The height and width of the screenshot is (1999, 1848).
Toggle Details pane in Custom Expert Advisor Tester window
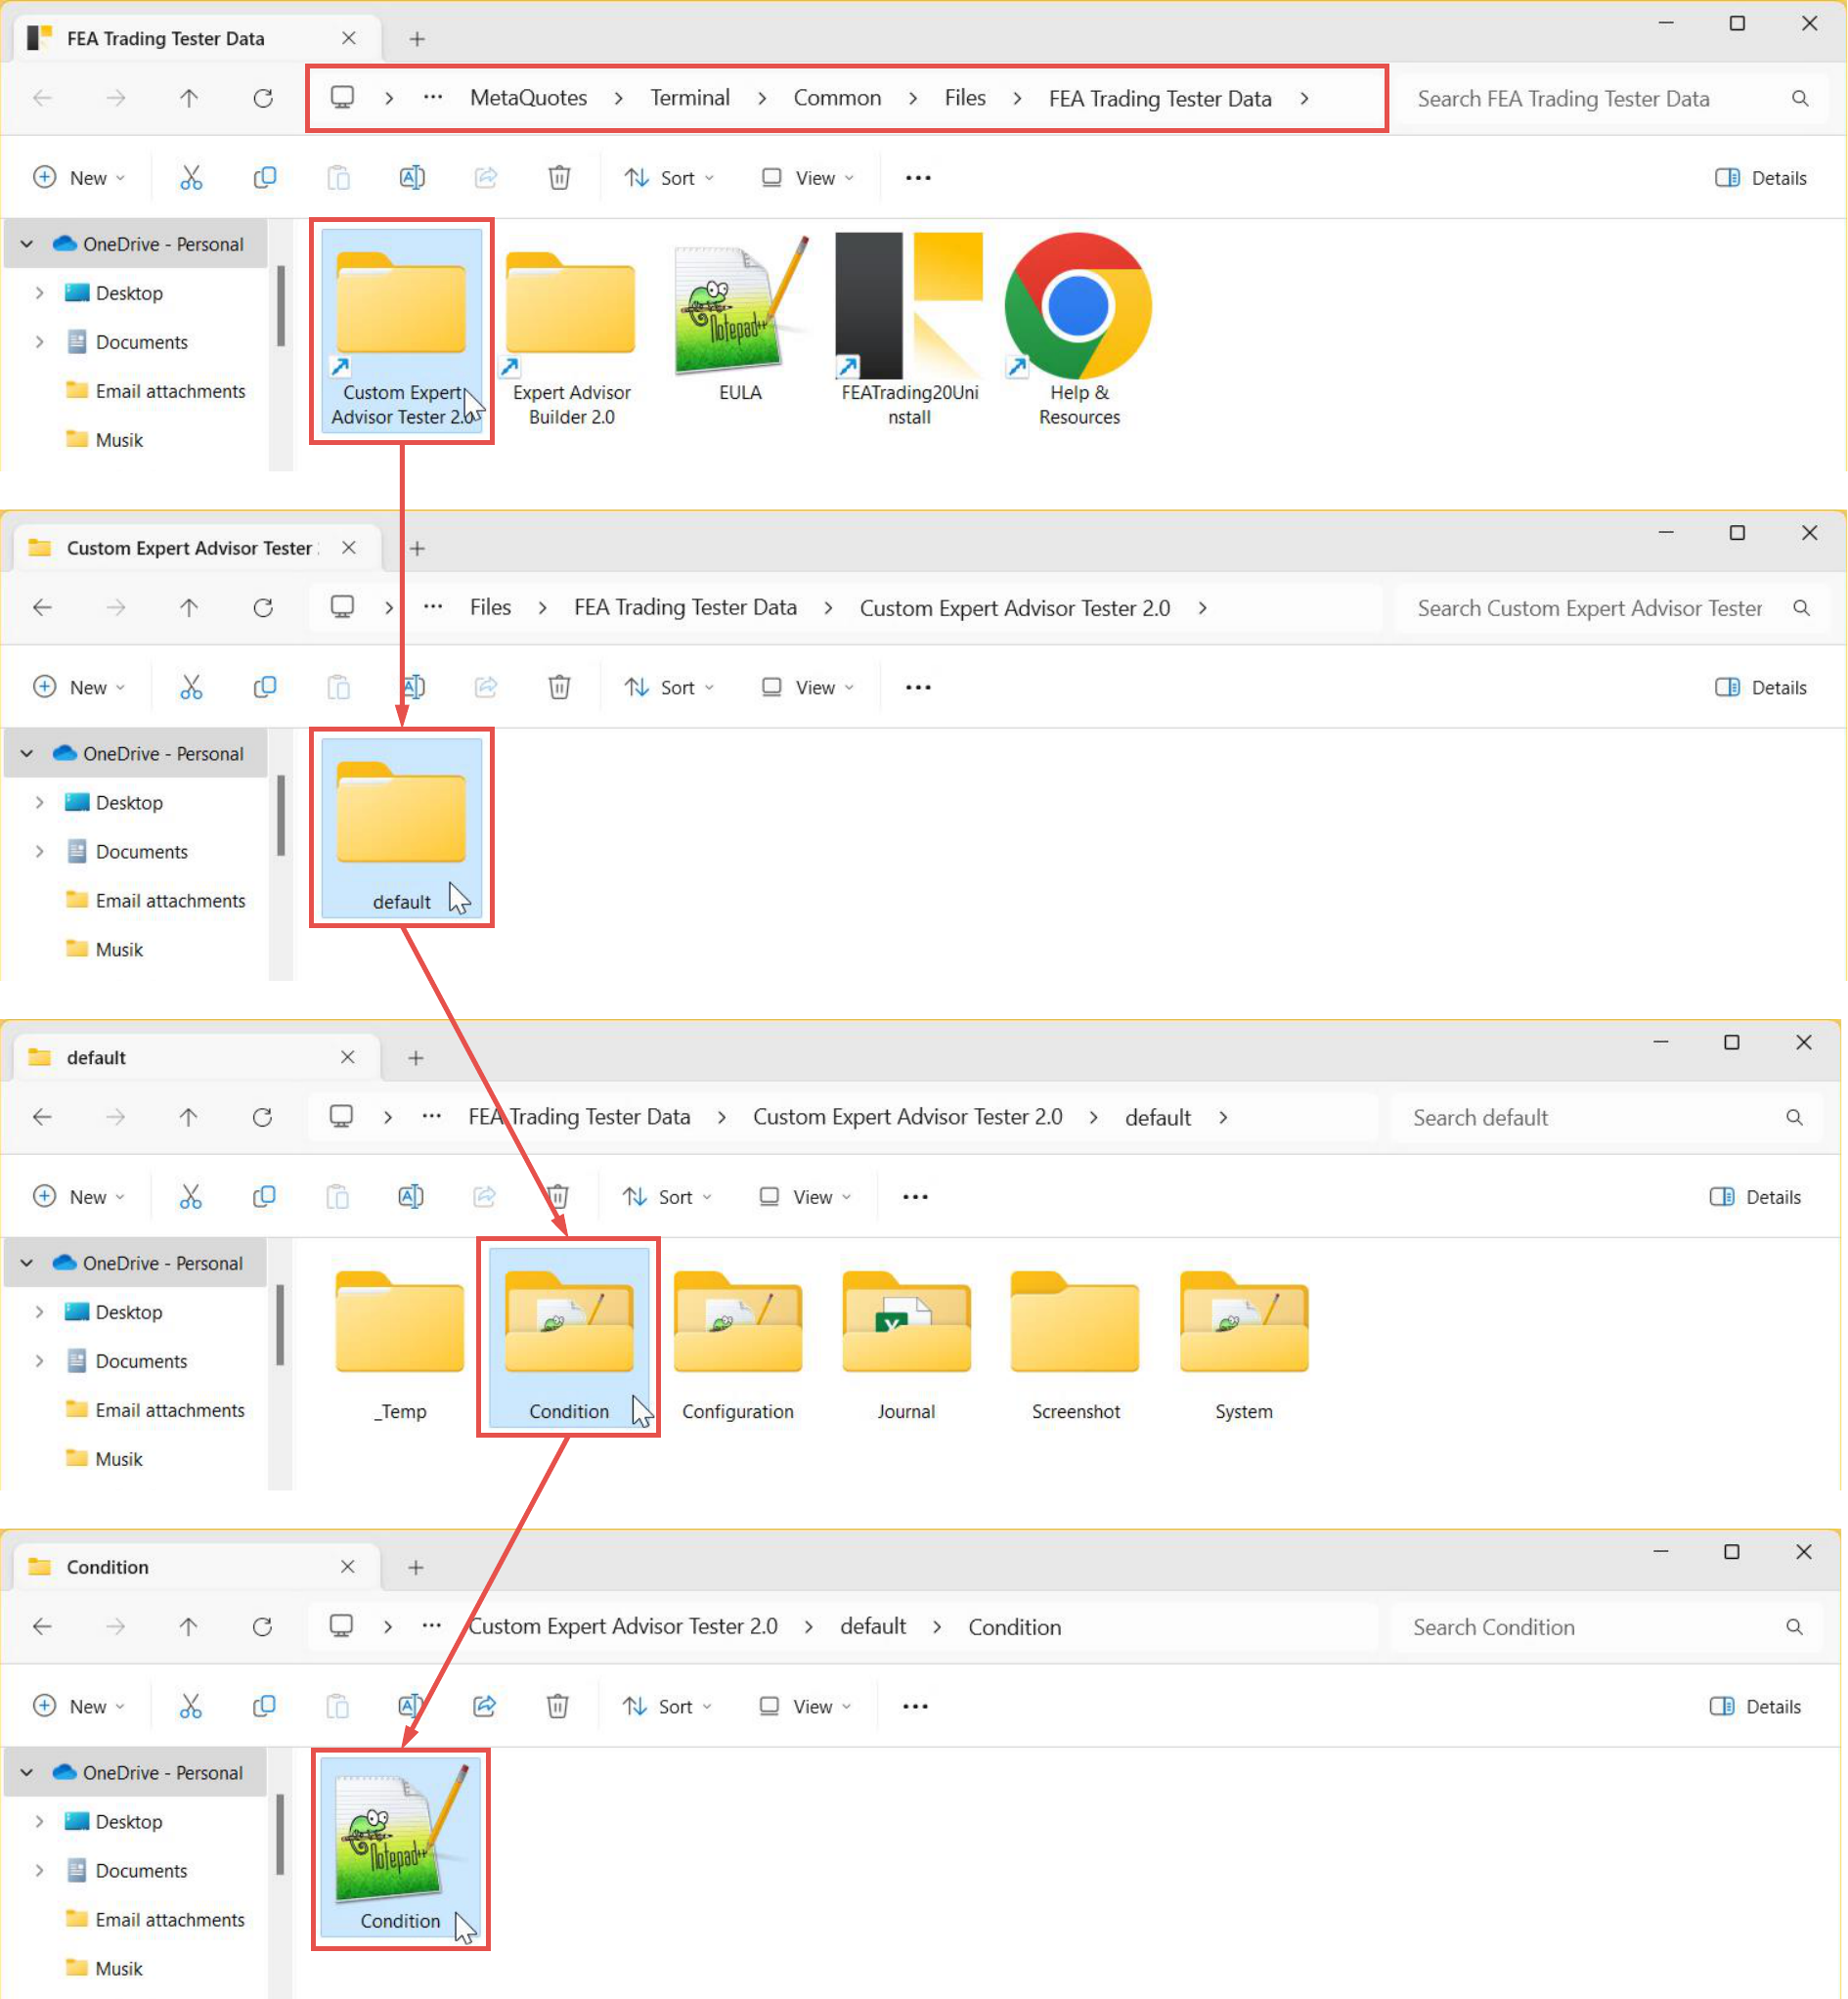pyautogui.click(x=1760, y=687)
